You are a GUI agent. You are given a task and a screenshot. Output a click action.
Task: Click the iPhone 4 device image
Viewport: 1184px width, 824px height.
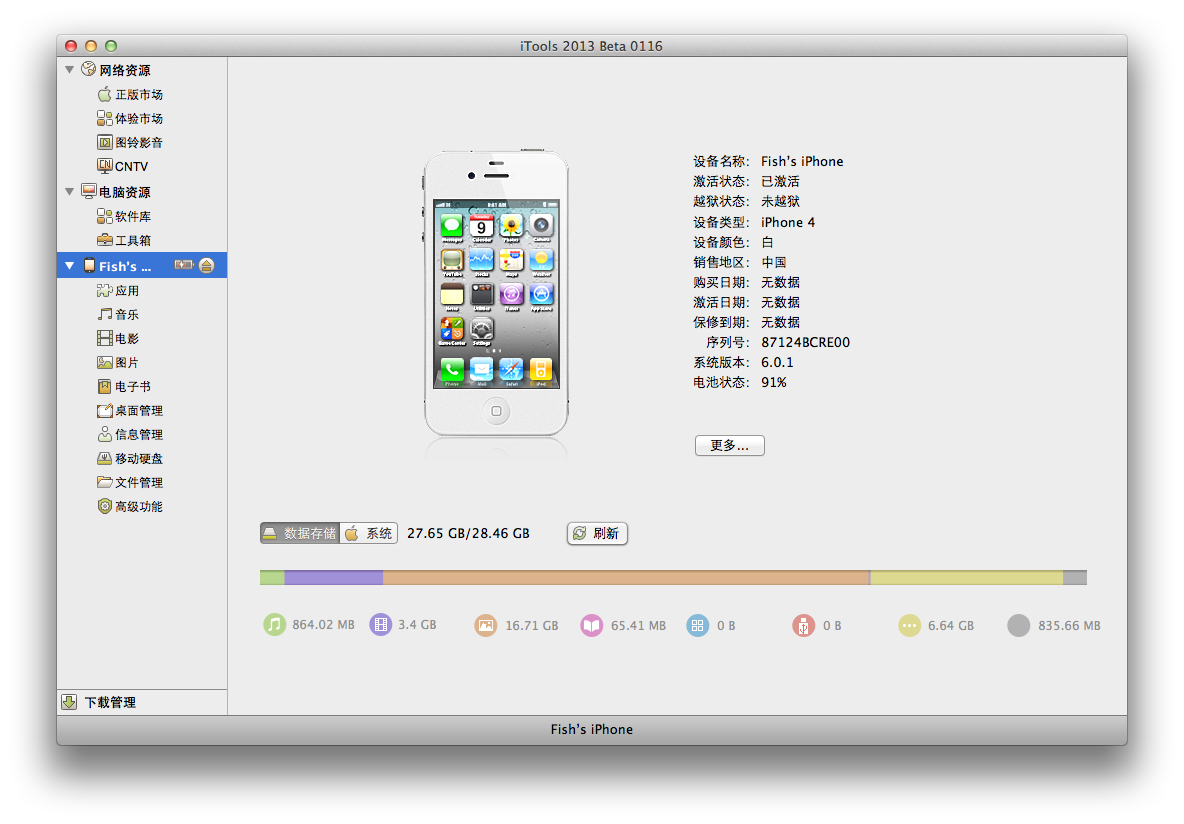point(496,294)
